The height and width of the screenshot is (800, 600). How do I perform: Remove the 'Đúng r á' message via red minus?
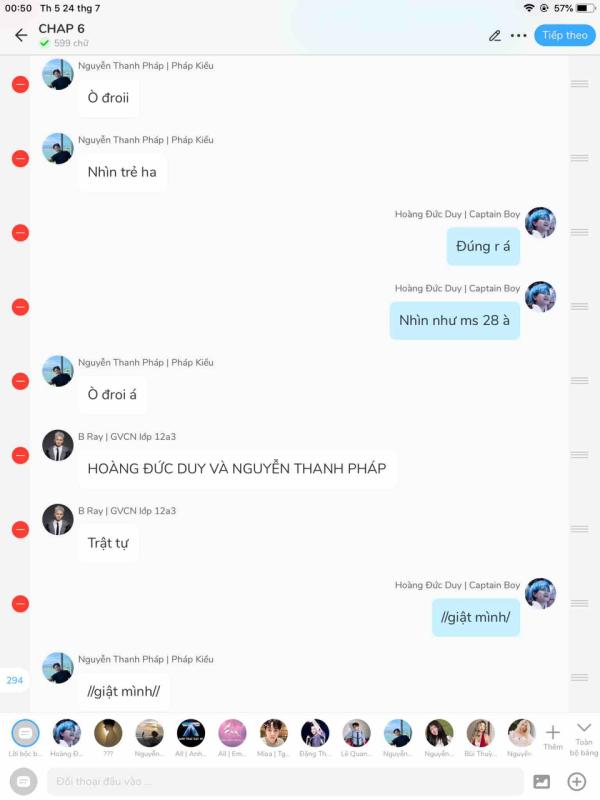(20, 233)
